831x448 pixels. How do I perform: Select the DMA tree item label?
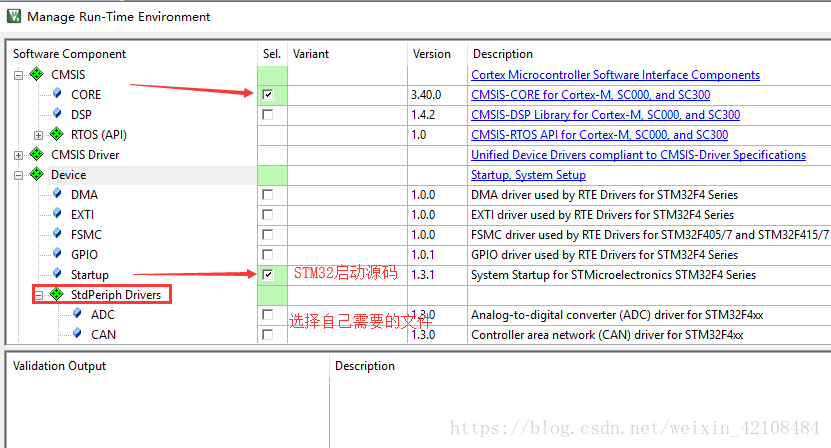tap(84, 195)
